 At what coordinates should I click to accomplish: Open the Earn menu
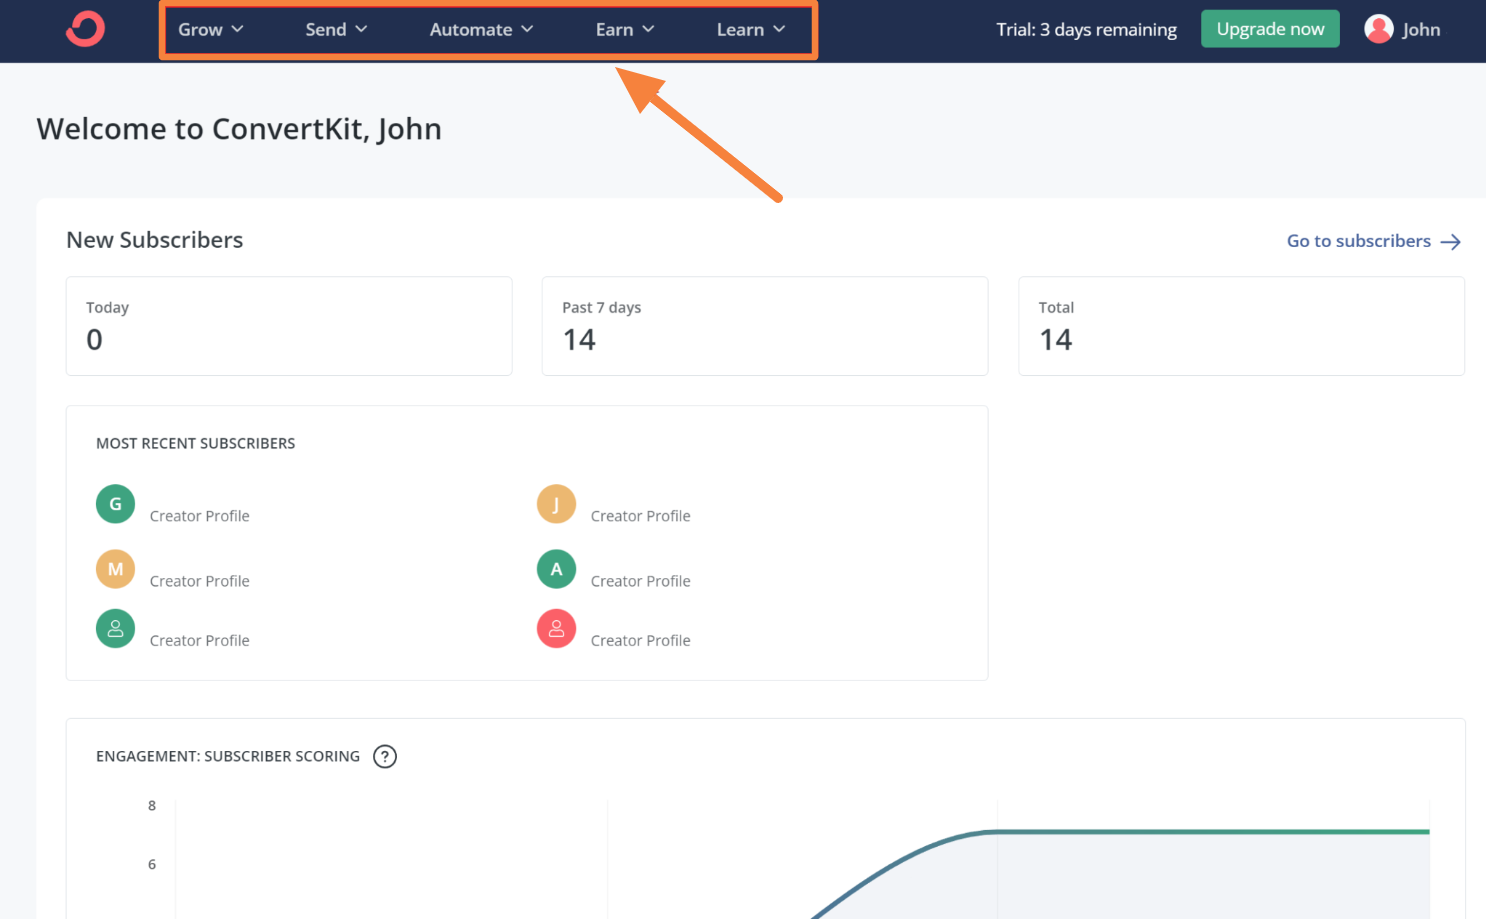[x=625, y=30]
